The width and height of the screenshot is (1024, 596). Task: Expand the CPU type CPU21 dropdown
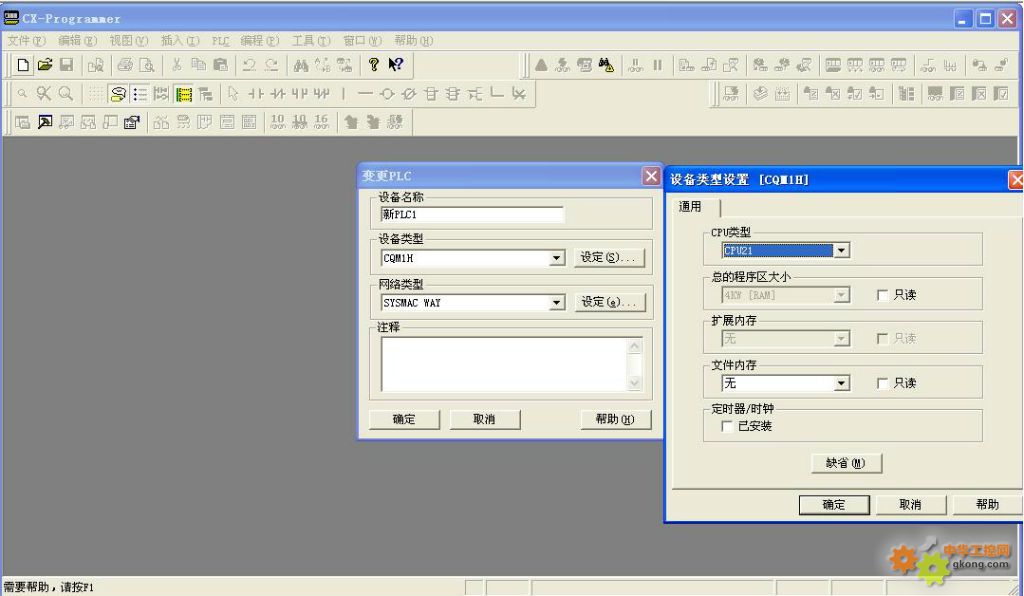(x=842, y=251)
